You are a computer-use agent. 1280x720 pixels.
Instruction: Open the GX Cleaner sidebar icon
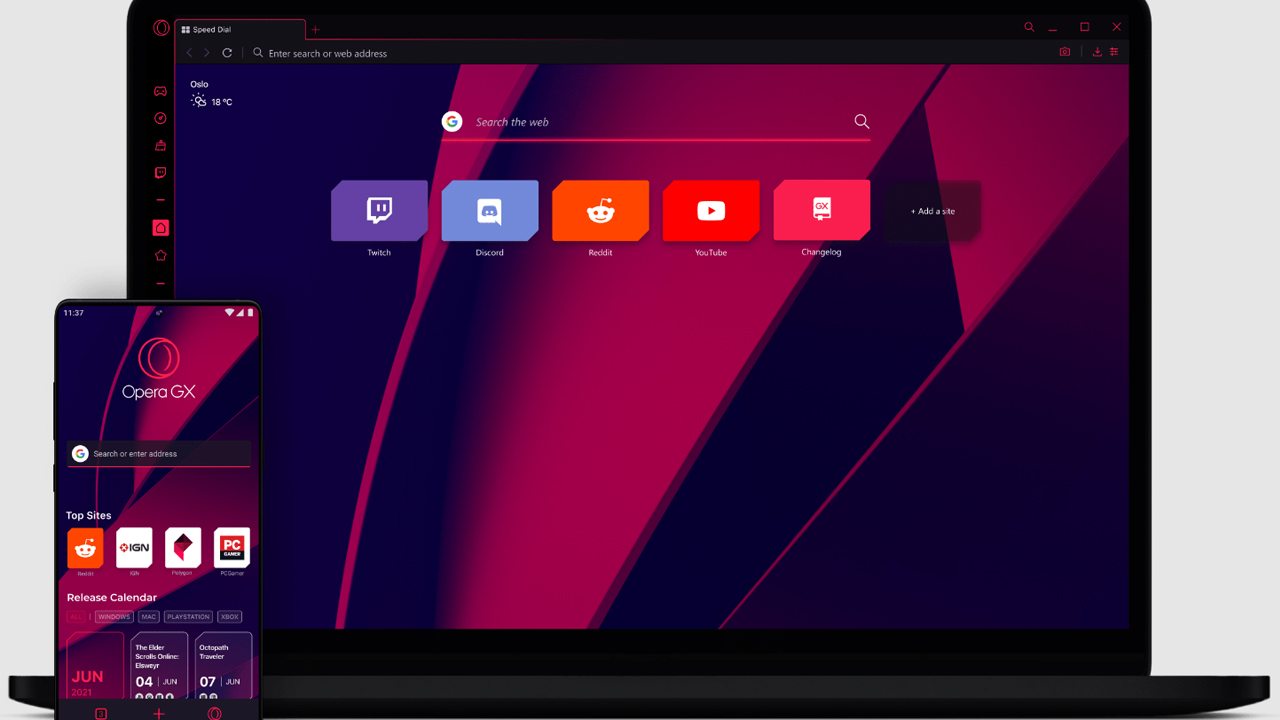click(160, 146)
